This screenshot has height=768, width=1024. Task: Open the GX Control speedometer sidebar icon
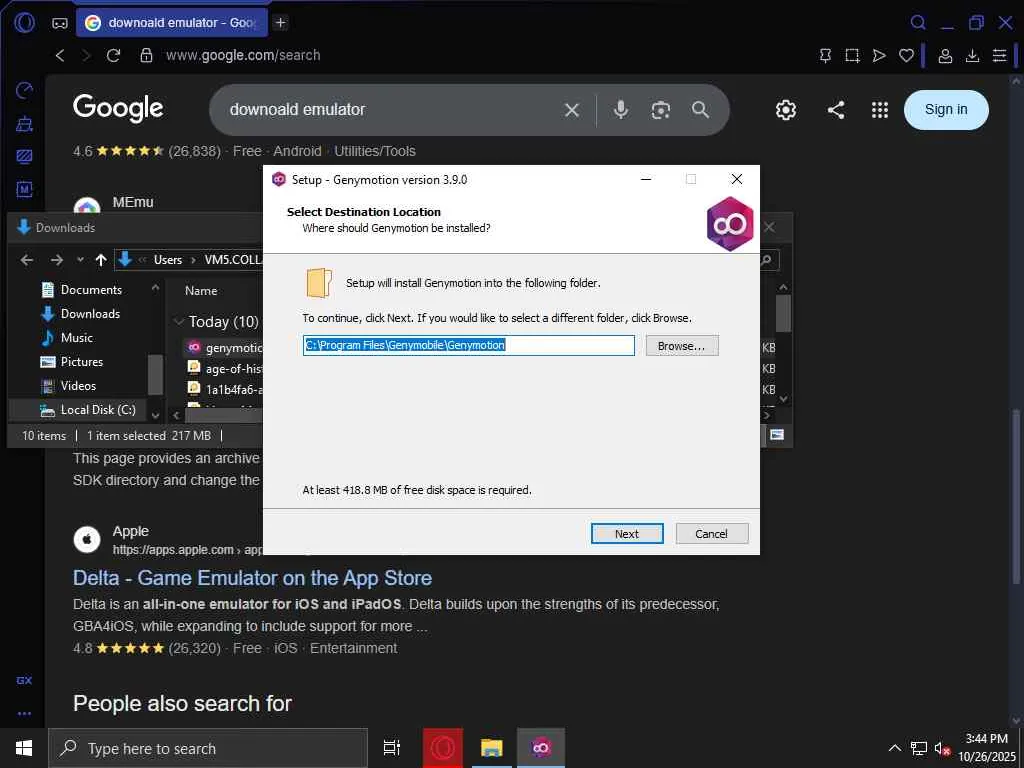24,90
